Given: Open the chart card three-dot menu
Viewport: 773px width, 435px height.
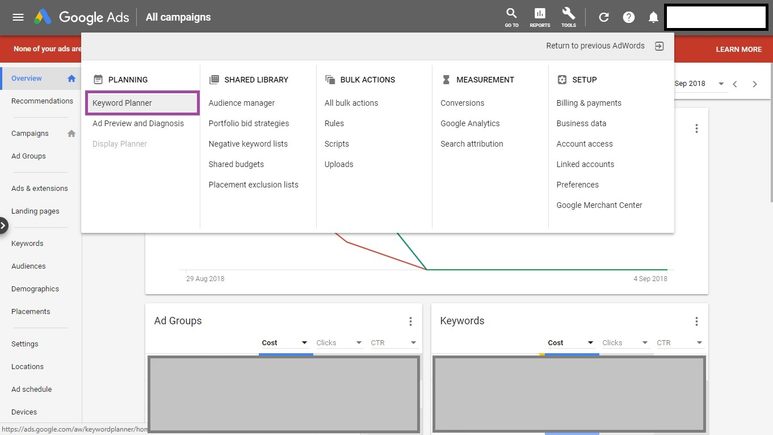Looking at the screenshot, I should click(696, 129).
